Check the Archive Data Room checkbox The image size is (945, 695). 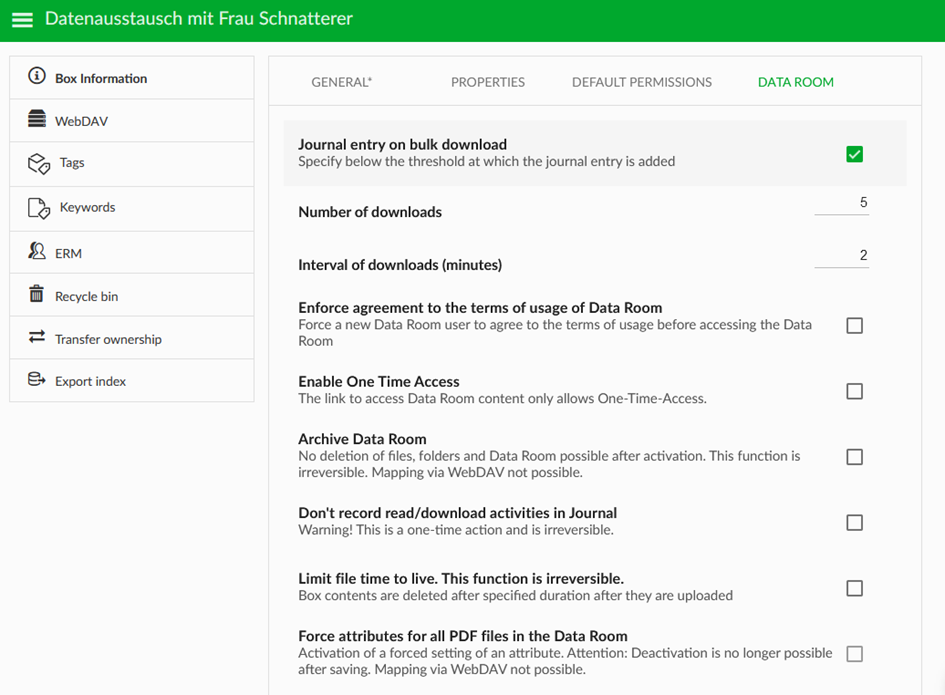point(854,457)
